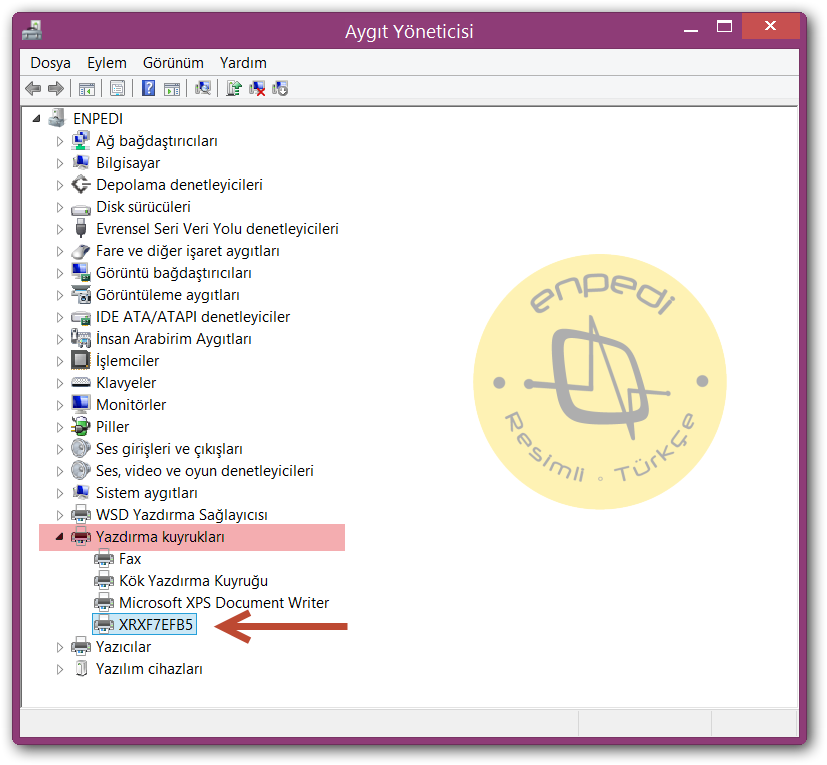
Task: Select the Yazıcılar label
Action: click(123, 647)
